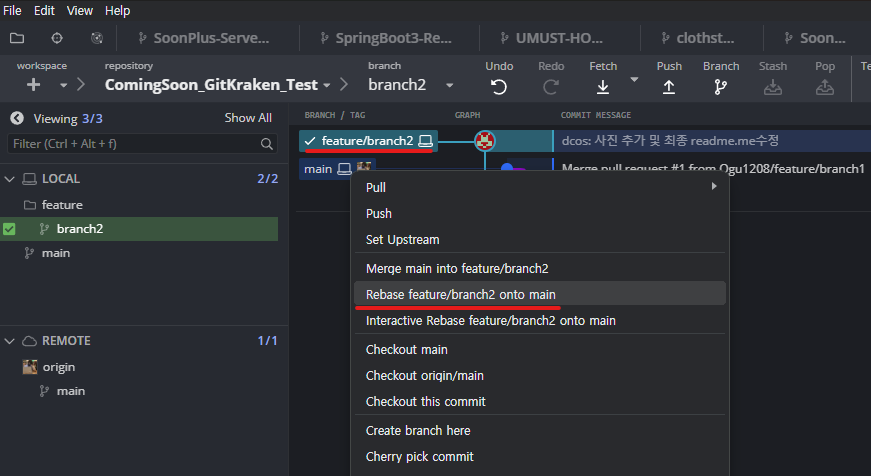This screenshot has width=871, height=476.
Task: Click the COMMIT MESSAGE column header
Action: pyautogui.click(x=595, y=115)
